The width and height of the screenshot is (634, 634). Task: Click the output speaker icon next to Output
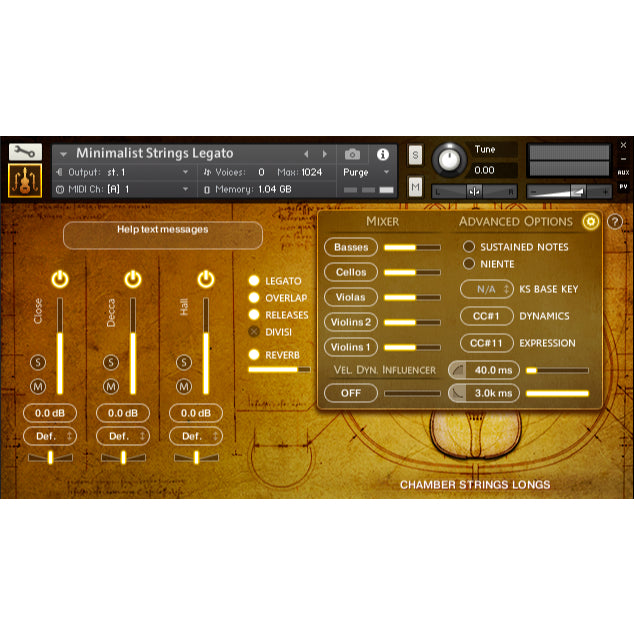(x=59, y=172)
